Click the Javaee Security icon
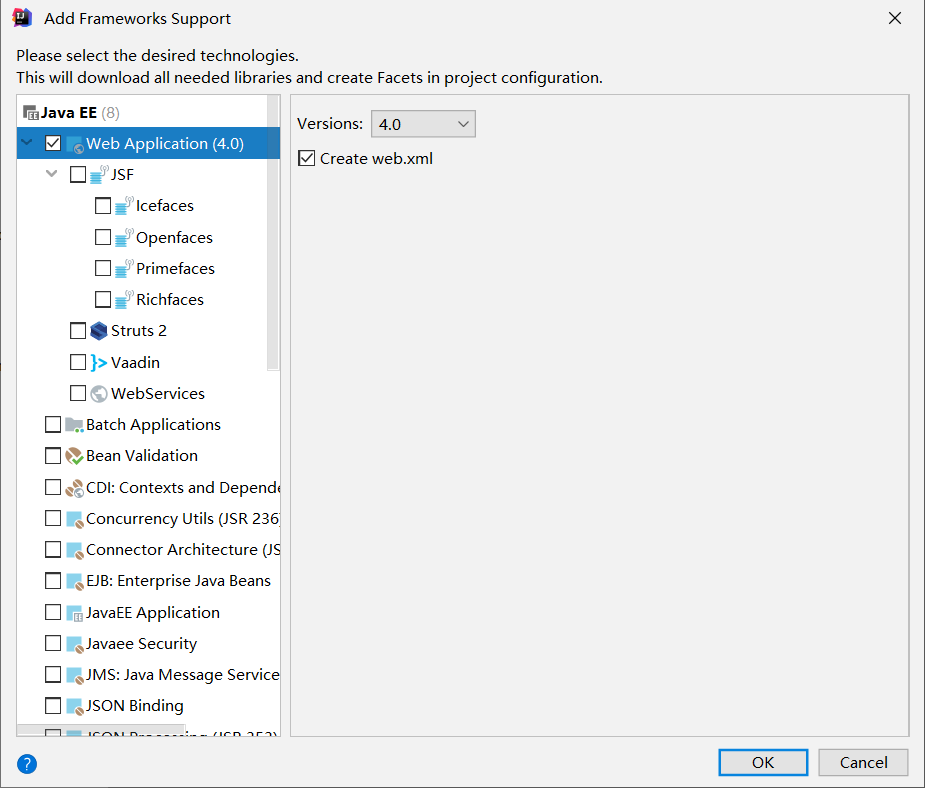This screenshot has width=925, height=788. click(x=74, y=644)
